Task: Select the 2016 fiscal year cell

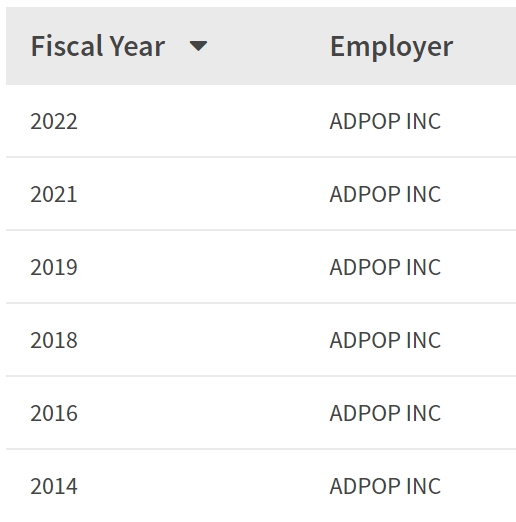Action: (x=54, y=413)
